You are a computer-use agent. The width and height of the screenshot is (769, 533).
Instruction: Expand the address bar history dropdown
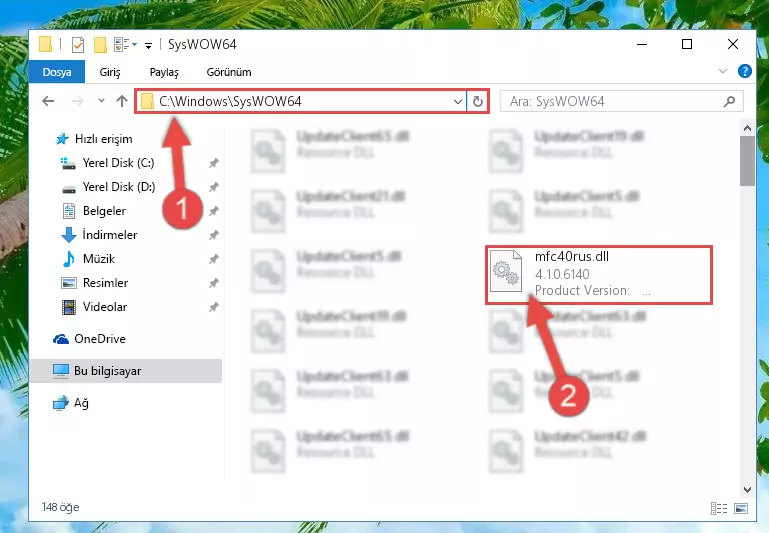pyautogui.click(x=458, y=102)
